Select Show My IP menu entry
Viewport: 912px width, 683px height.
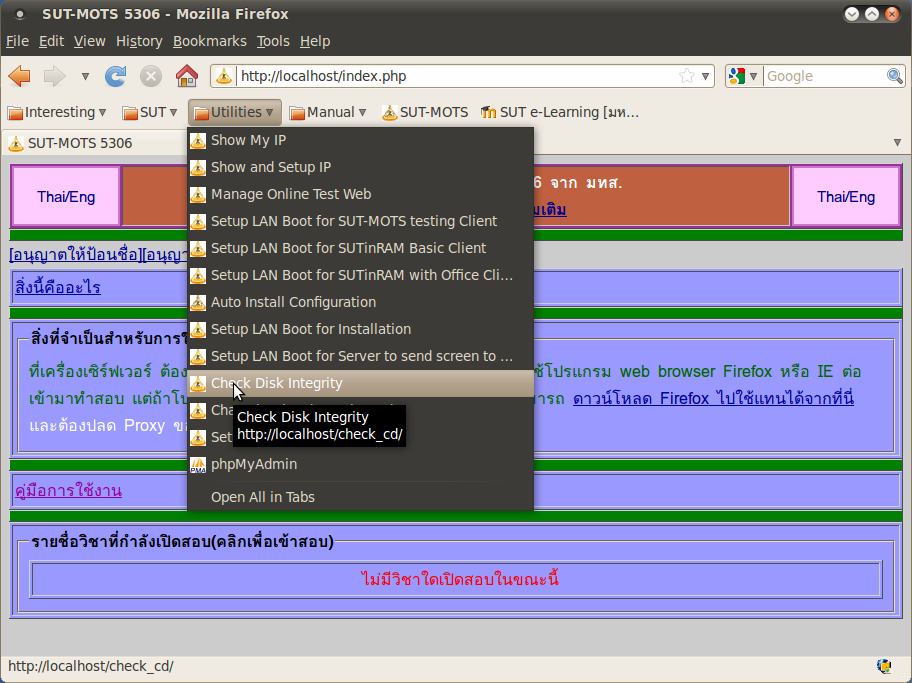(x=360, y=140)
